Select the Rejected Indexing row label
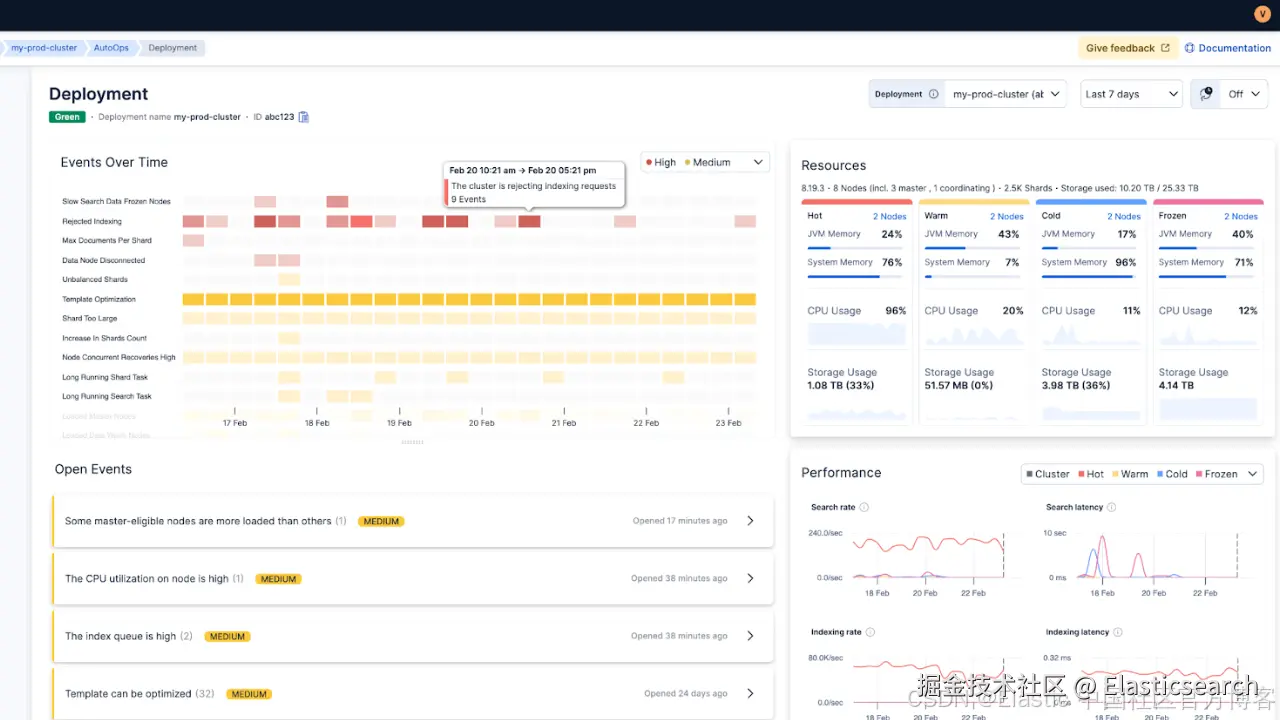 click(92, 221)
